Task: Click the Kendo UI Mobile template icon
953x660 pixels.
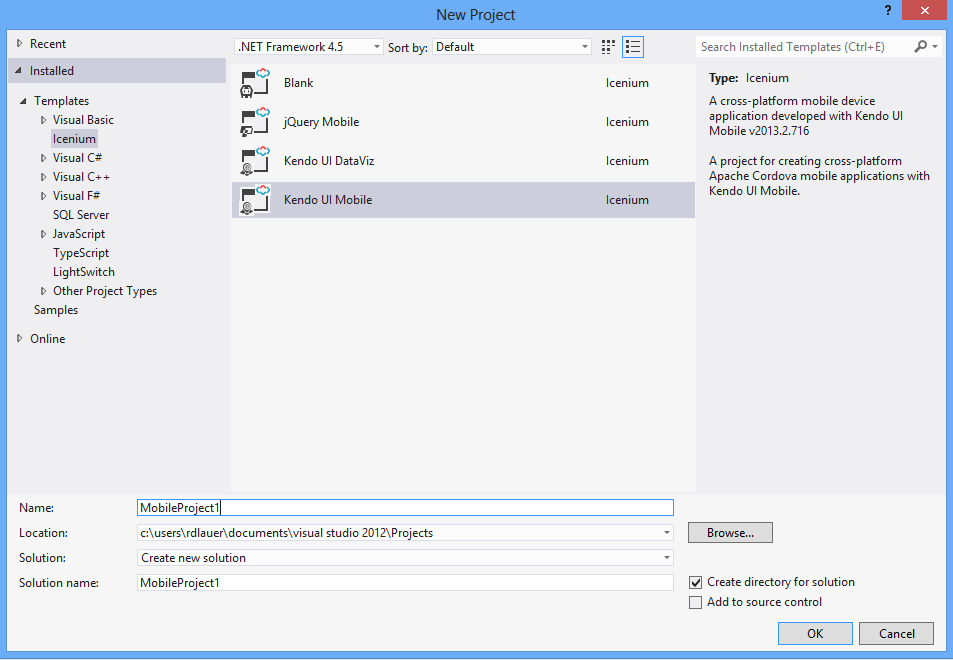Action: 255,200
